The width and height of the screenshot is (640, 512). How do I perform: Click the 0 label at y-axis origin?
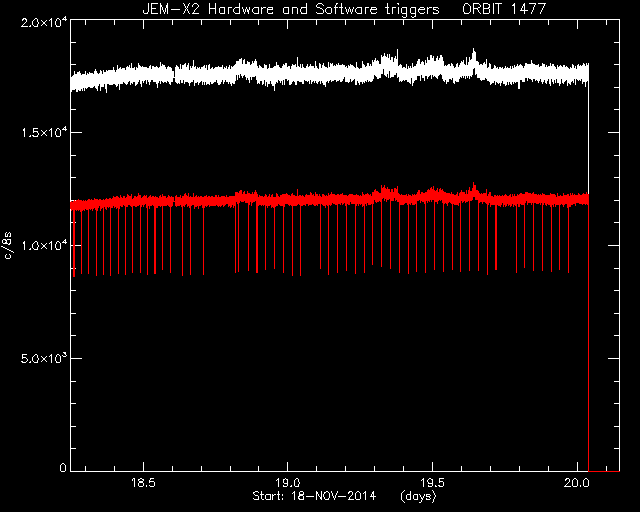click(x=63, y=467)
